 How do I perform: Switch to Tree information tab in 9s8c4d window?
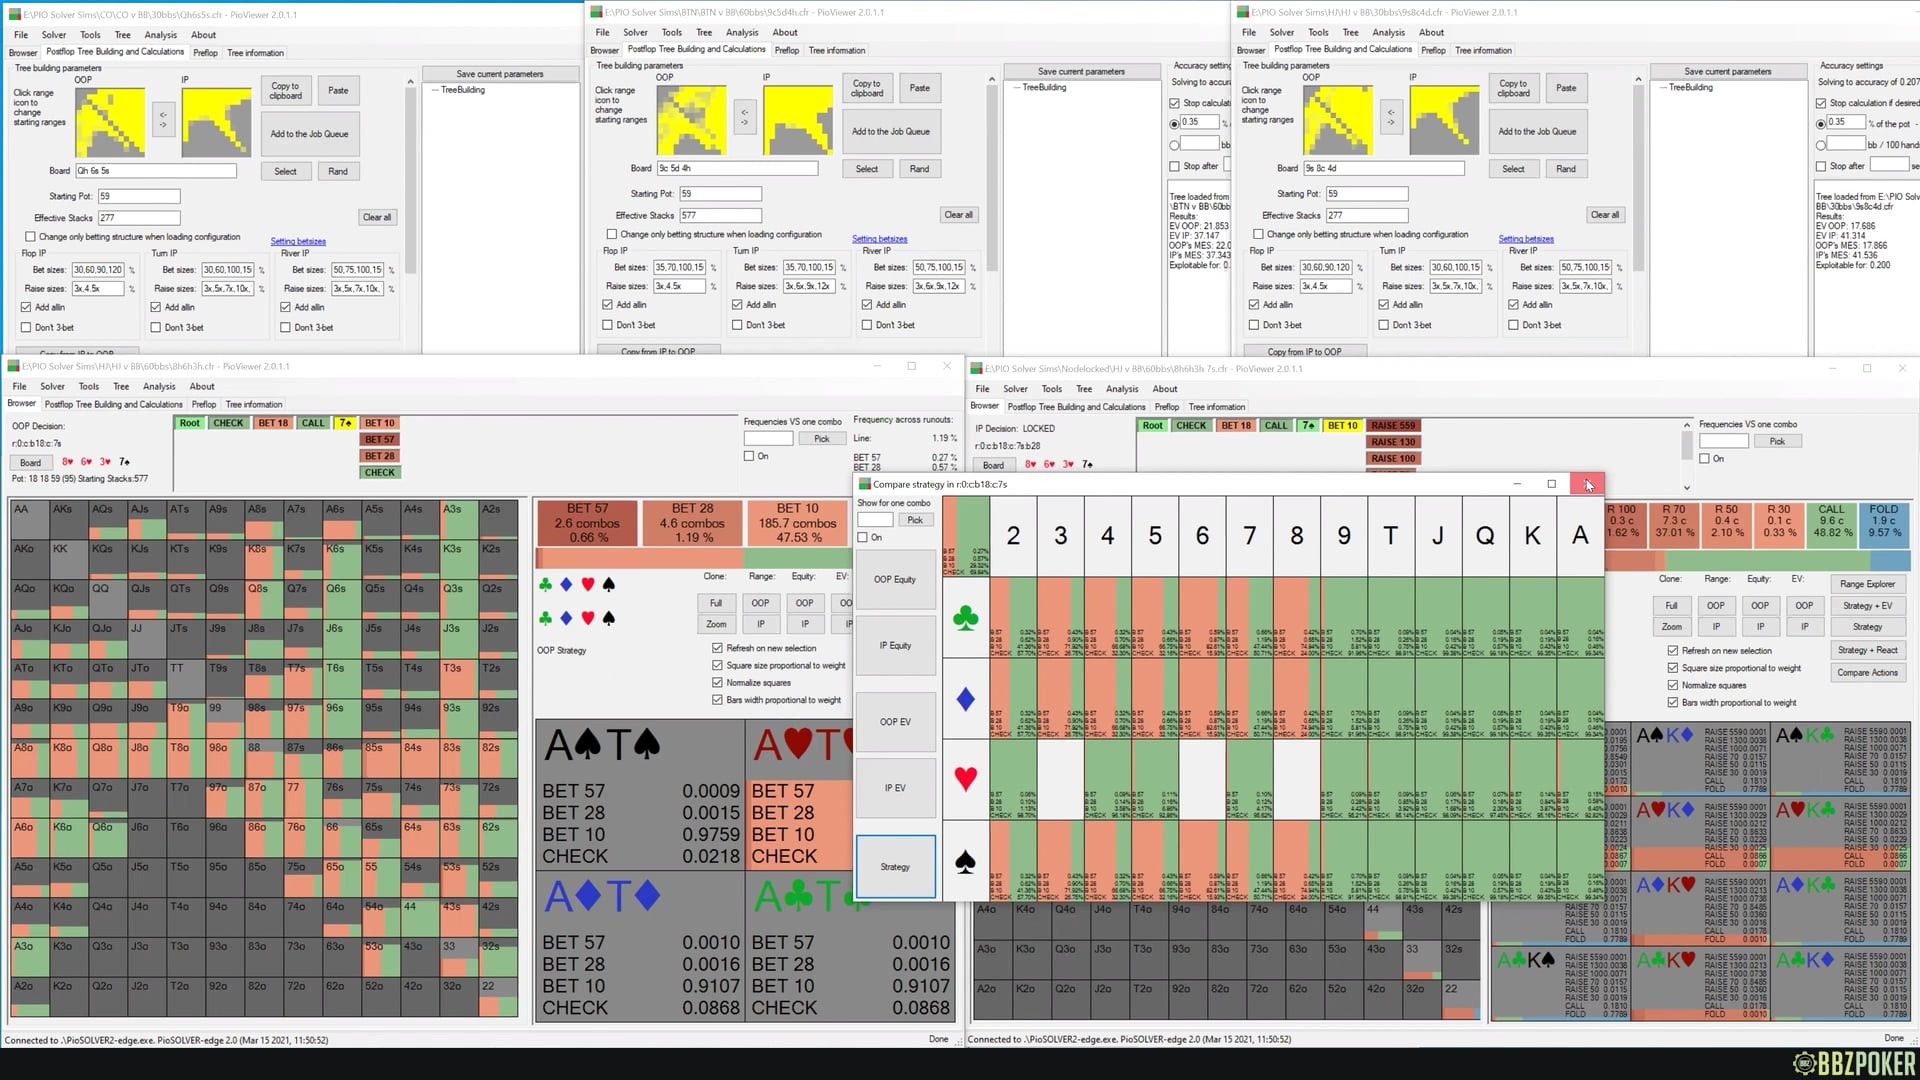click(1483, 50)
